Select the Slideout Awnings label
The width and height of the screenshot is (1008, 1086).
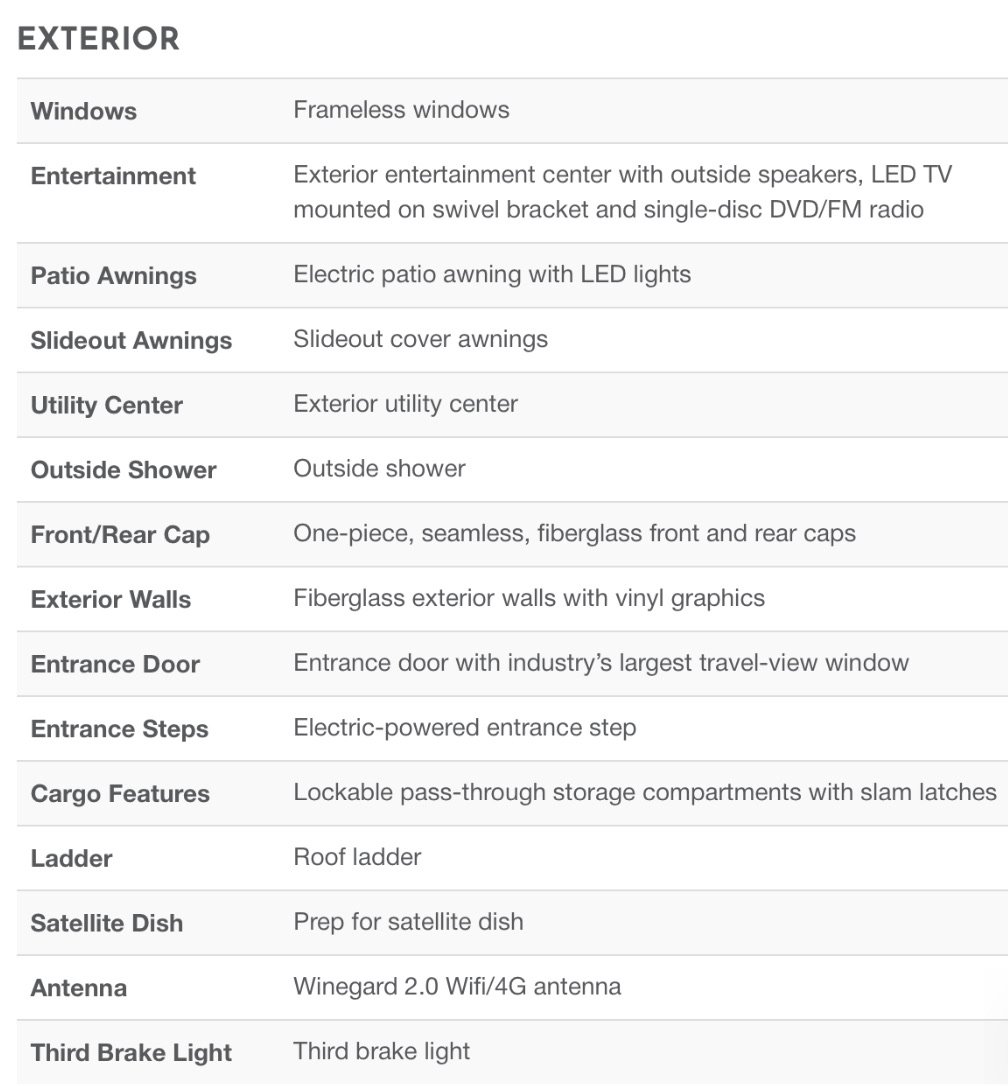[x=131, y=341]
